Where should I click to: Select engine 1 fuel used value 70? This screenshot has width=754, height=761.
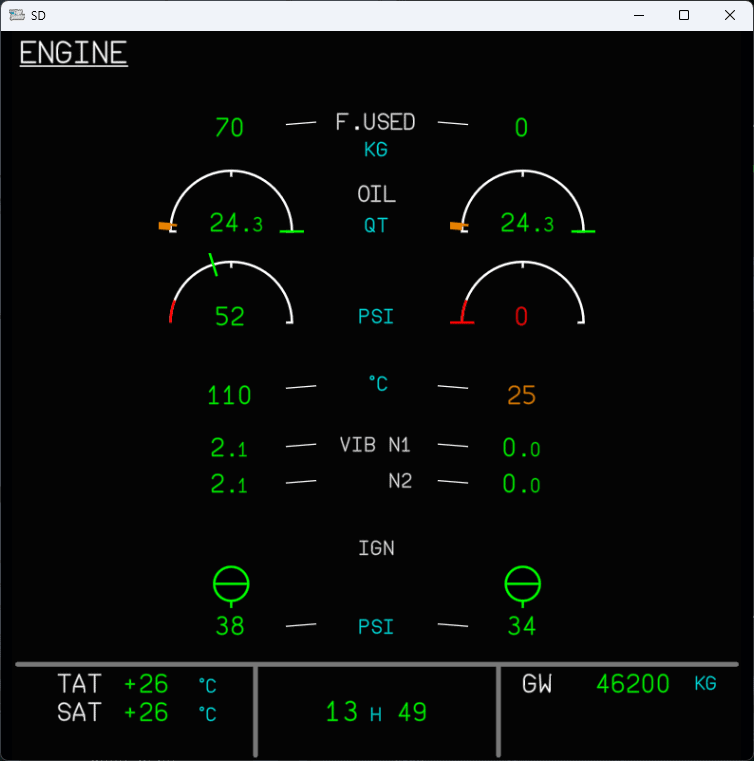pos(229,128)
